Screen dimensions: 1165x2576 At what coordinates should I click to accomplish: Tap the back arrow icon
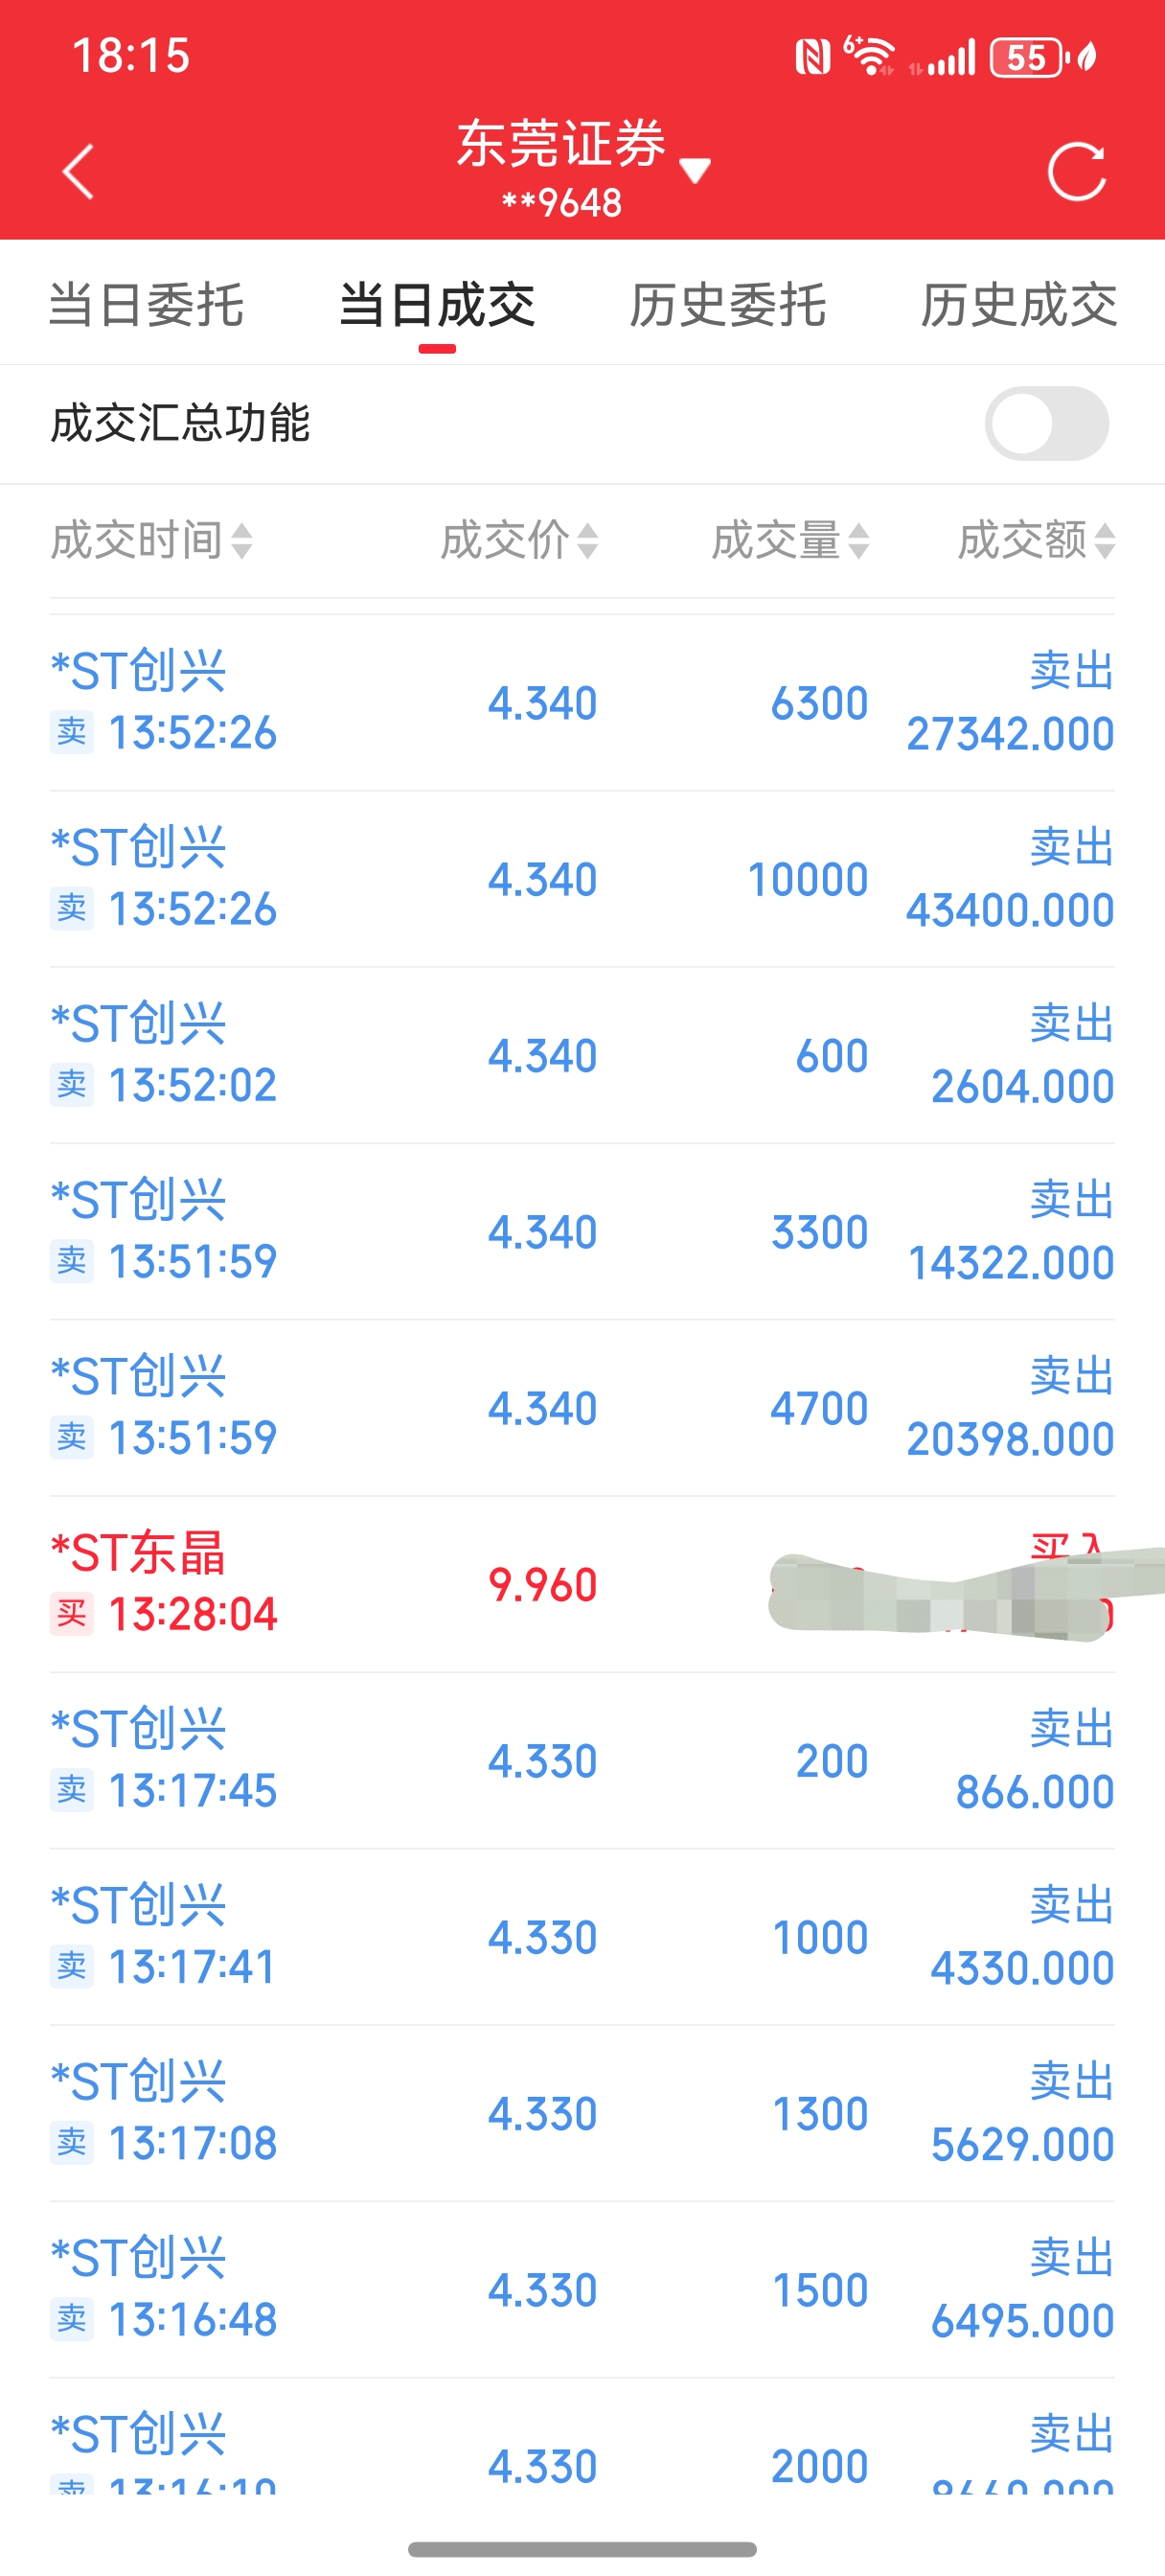pyautogui.click(x=78, y=172)
